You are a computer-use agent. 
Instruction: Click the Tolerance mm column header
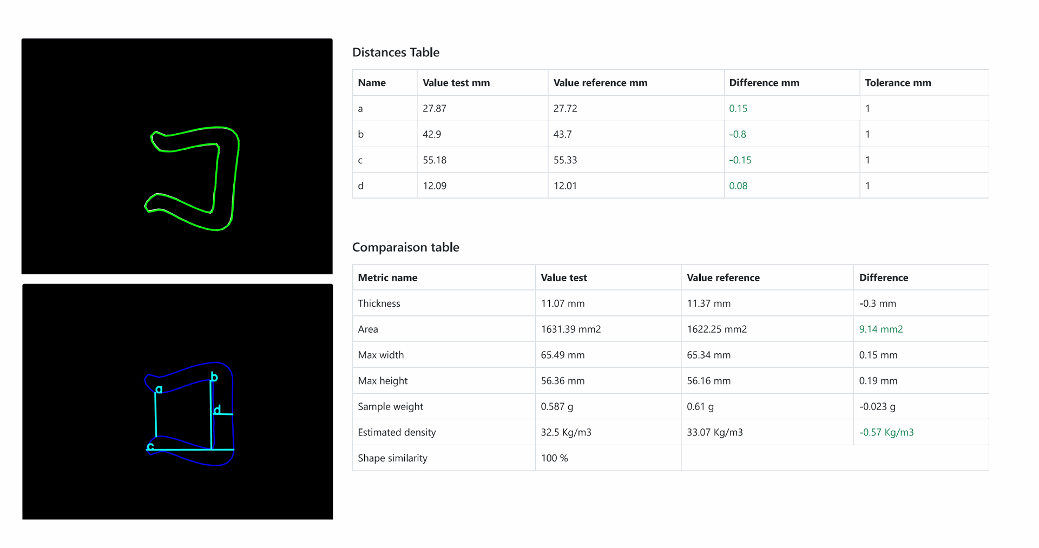[x=898, y=83]
